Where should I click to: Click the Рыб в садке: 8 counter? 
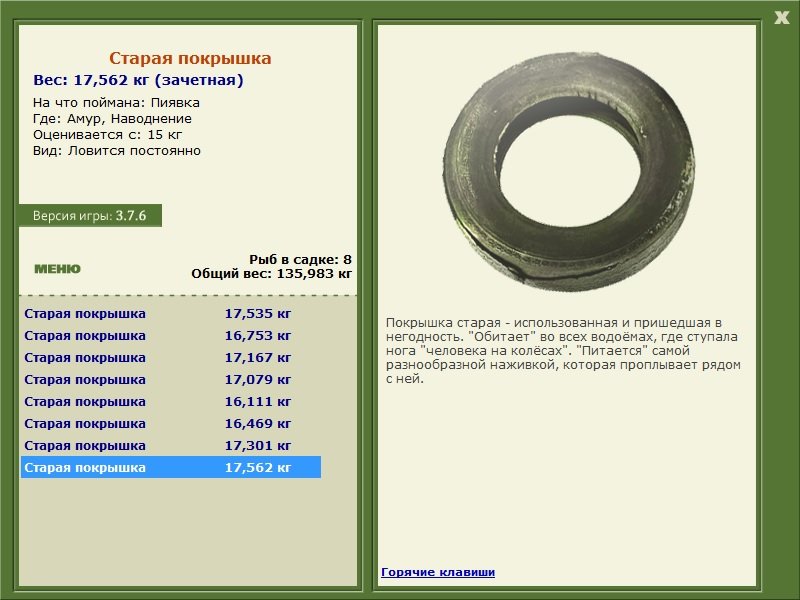tap(300, 259)
